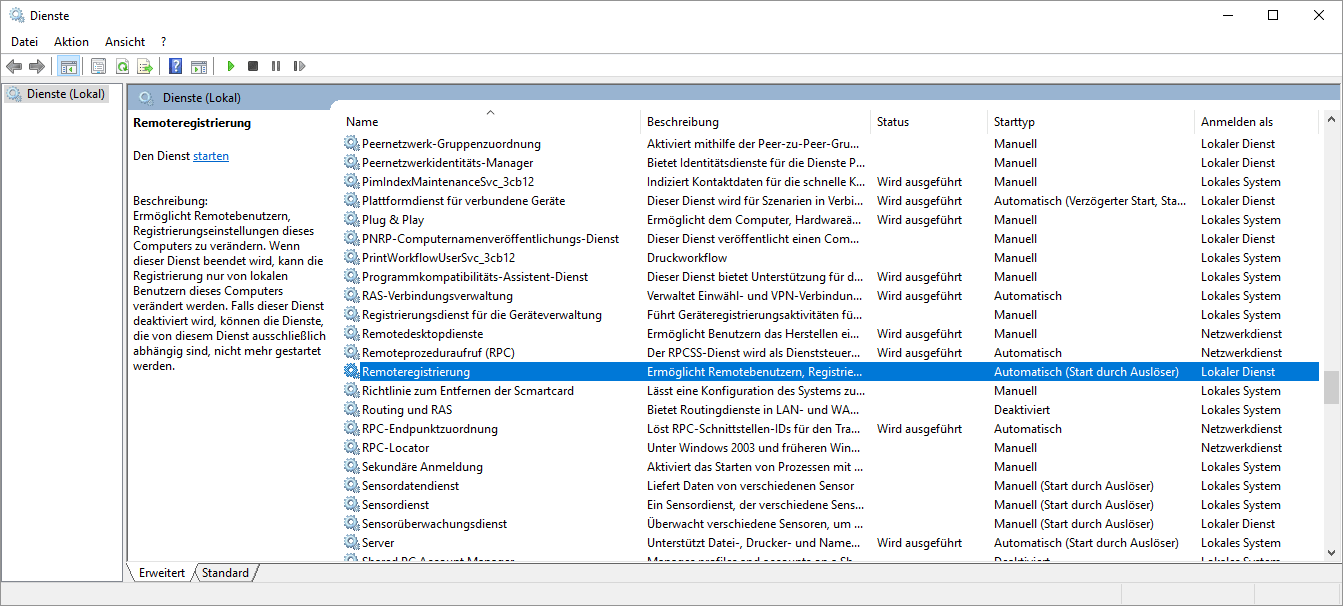
Task: Open Help via blue question mark icon
Action: pos(175,66)
